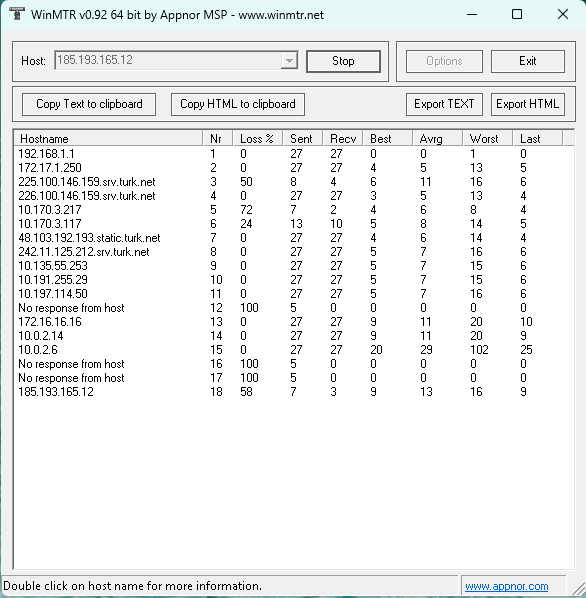The height and width of the screenshot is (598, 586).
Task: Select 226.100.146.159.srv.turk.net row
Action: pos(294,196)
